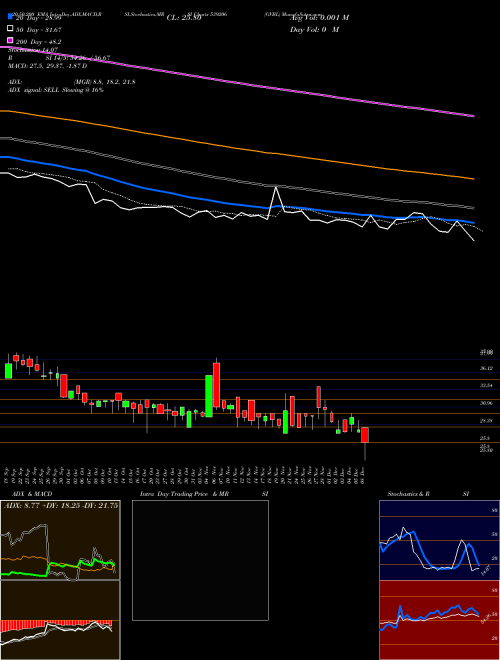Image resolution: width=500 pixels, height=660 pixels.
Task: Click the magenta 200 Day EMA legend swatch
Action: tap(10, 41)
